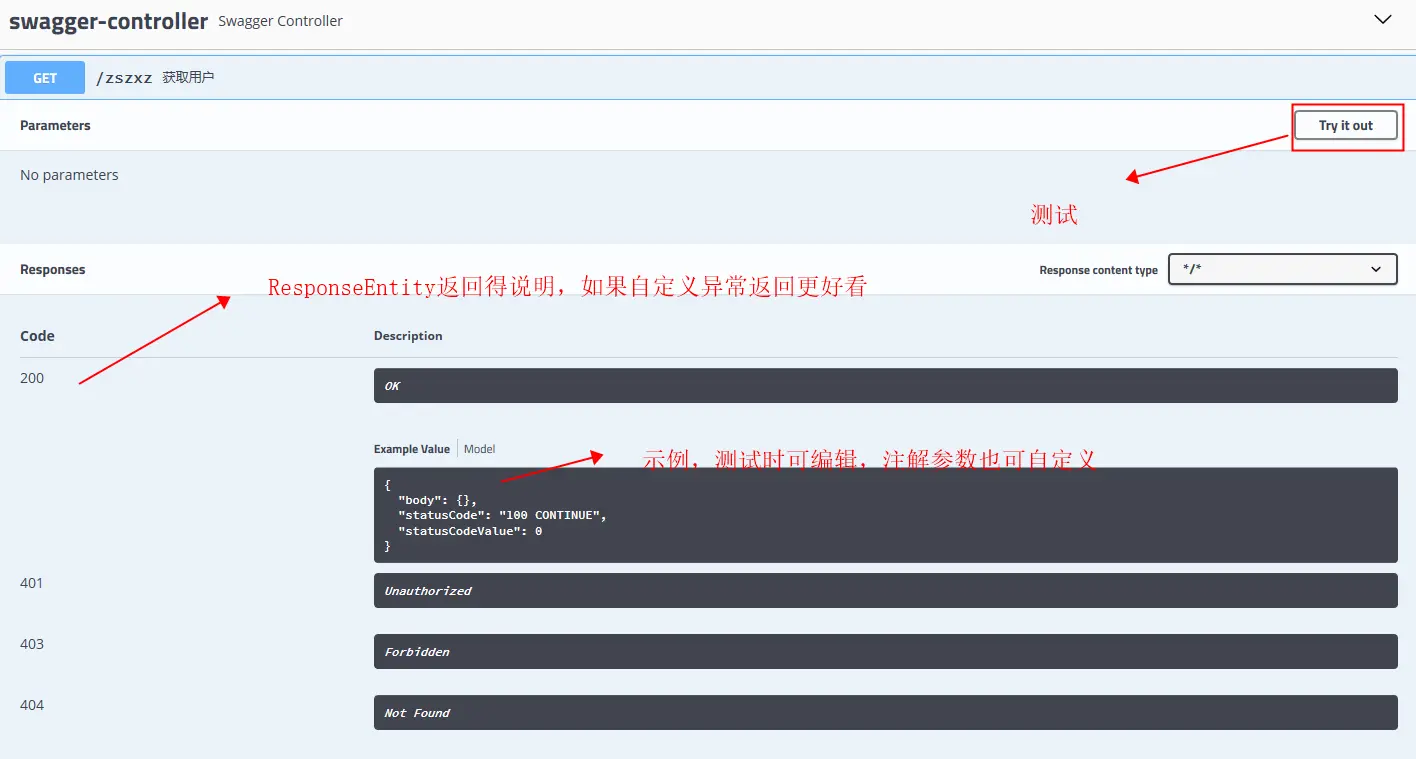Viewport: 1416px width, 759px height.
Task: Click the GET method badge
Action: point(45,78)
